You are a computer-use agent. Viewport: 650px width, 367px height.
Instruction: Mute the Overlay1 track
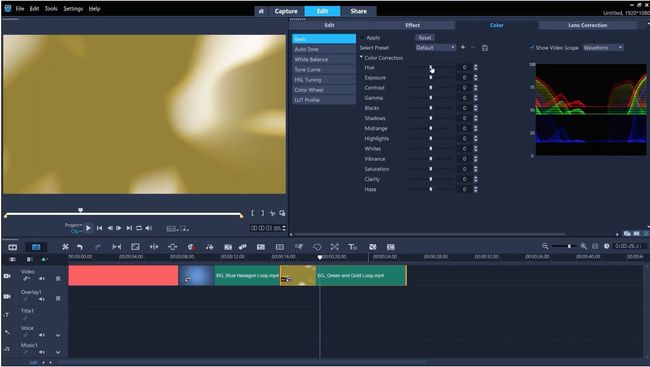42,299
